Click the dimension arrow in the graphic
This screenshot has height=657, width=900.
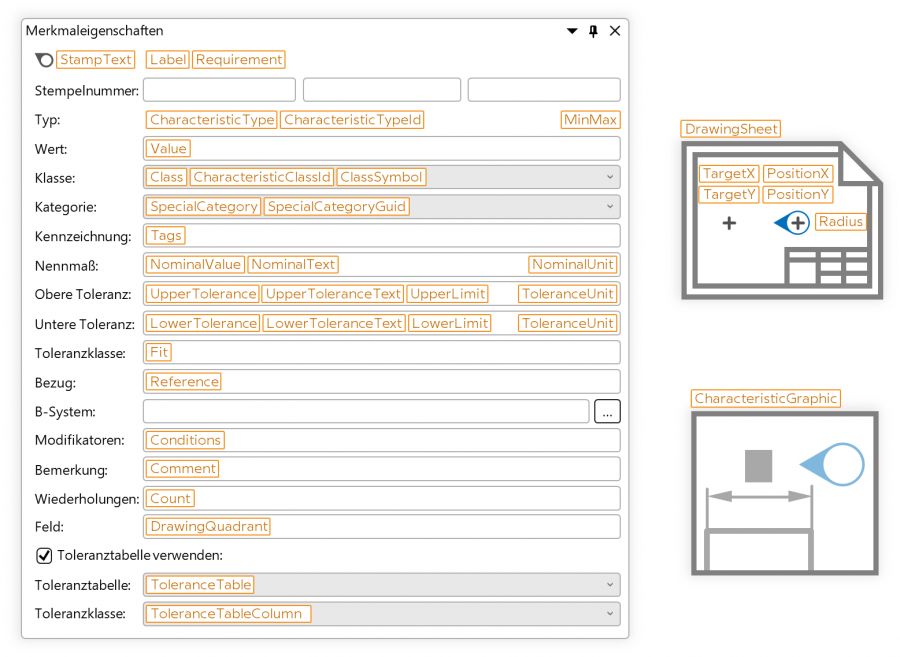point(759,496)
